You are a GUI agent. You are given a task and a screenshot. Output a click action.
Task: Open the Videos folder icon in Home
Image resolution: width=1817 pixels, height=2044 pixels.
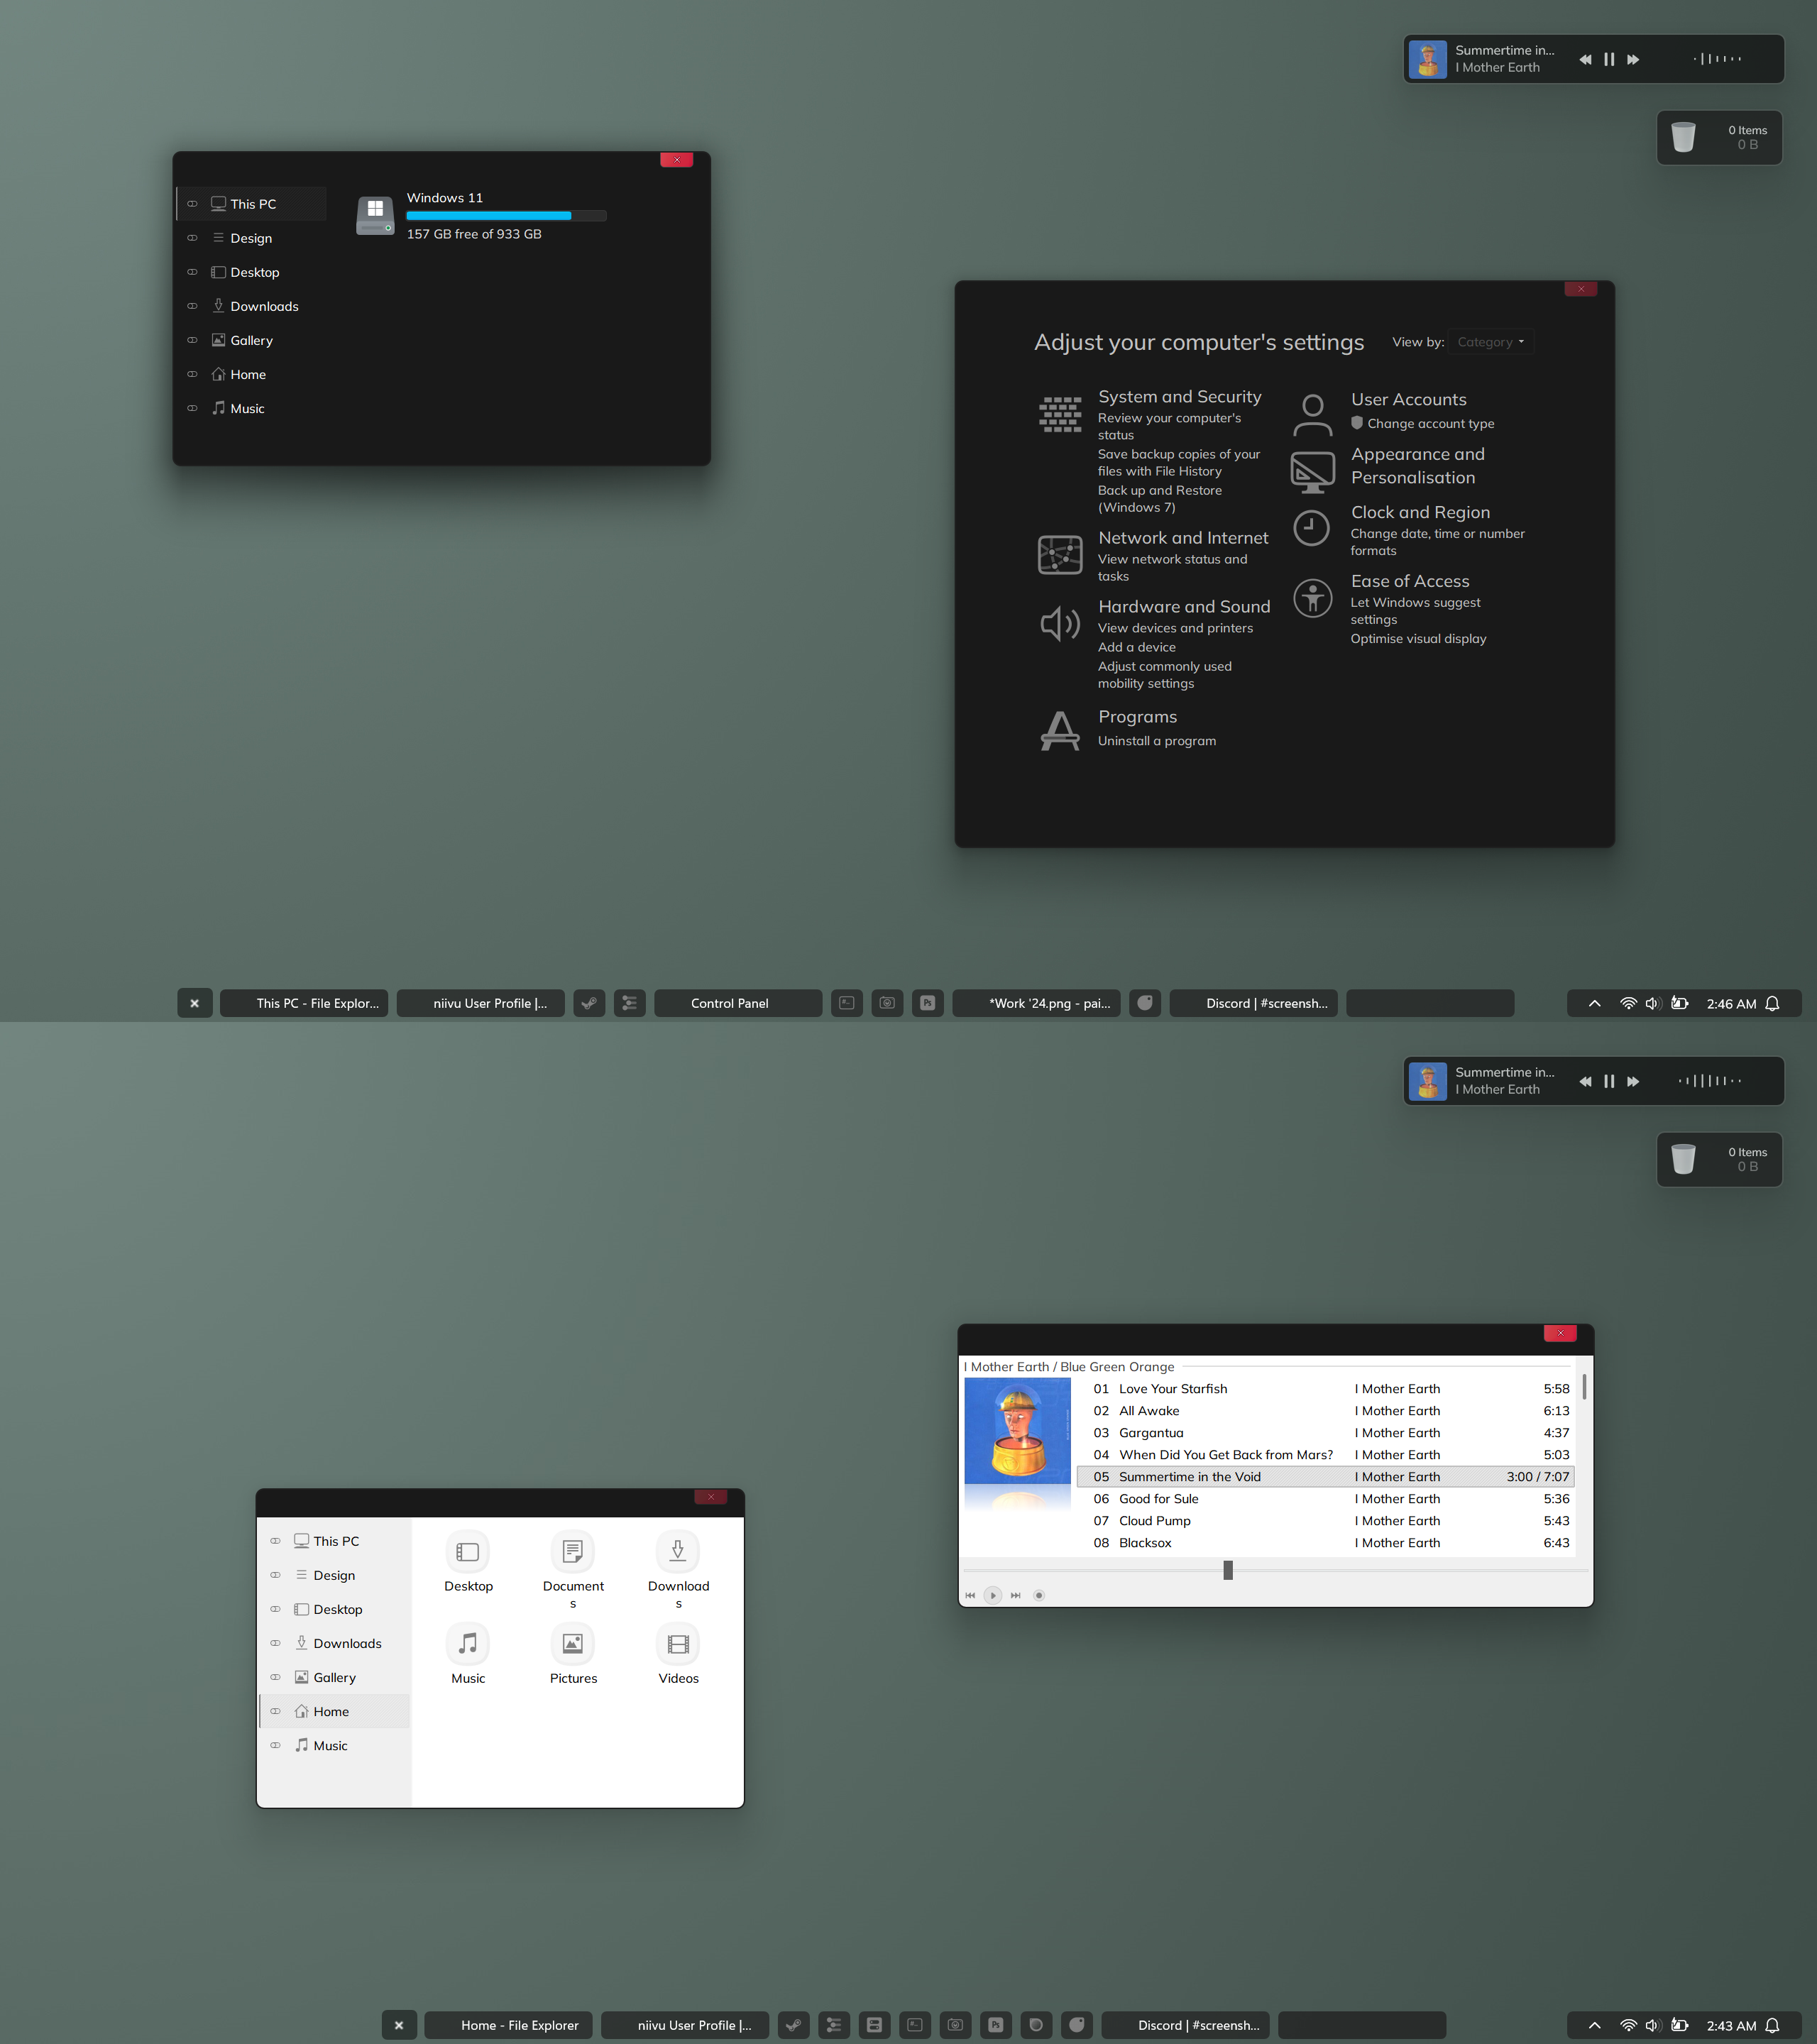pos(678,1644)
